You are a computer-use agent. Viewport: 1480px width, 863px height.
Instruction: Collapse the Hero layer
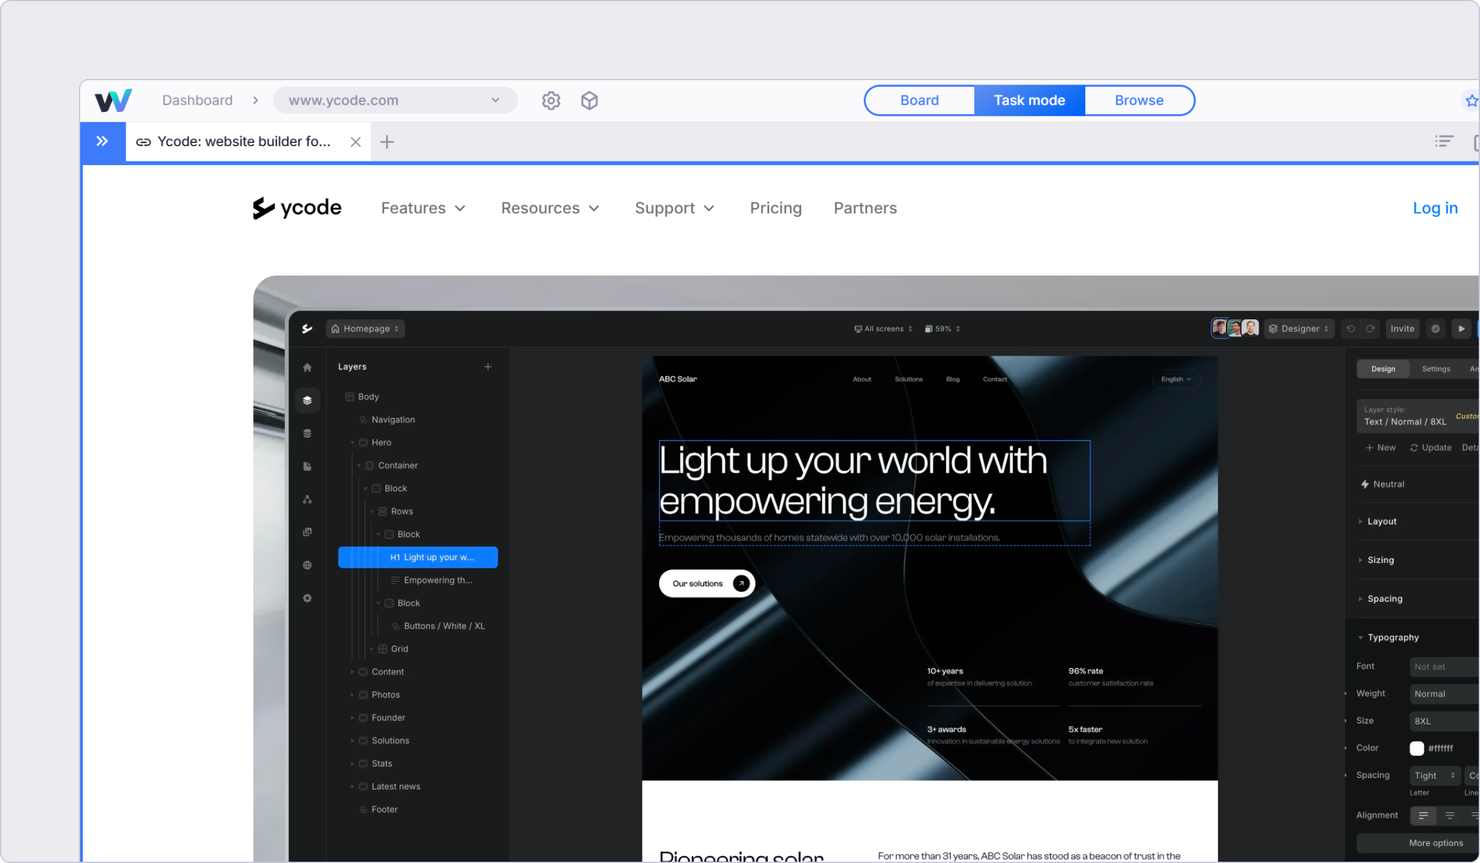(x=352, y=443)
